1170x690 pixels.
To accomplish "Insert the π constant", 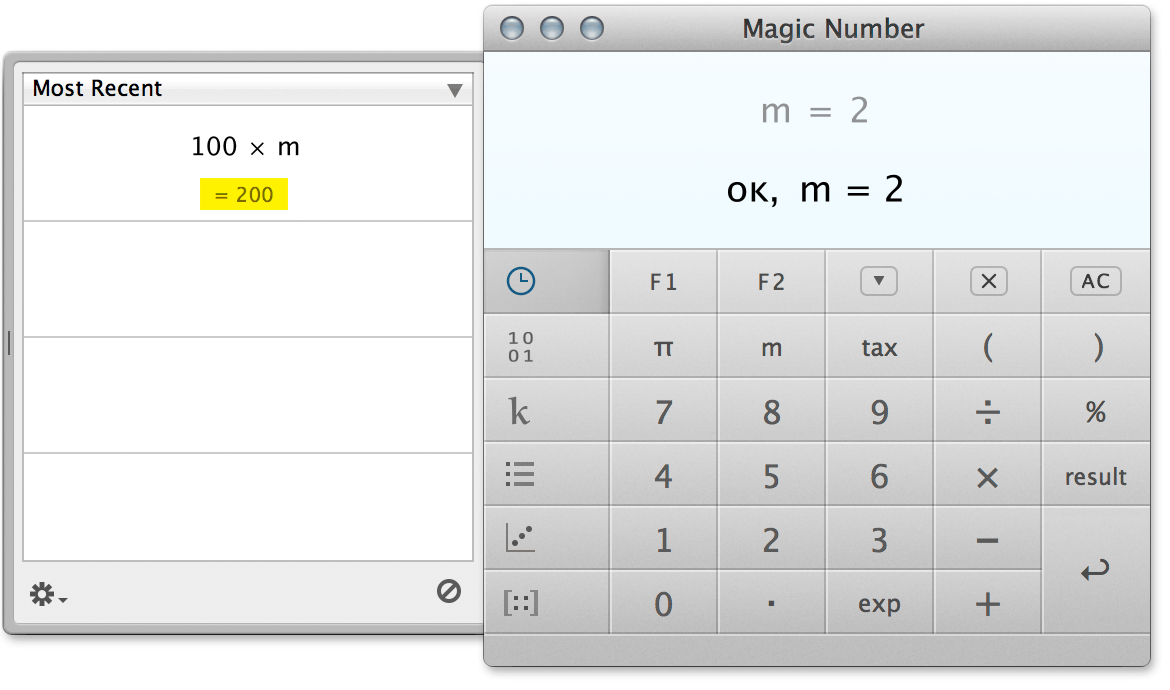I will 663,347.
